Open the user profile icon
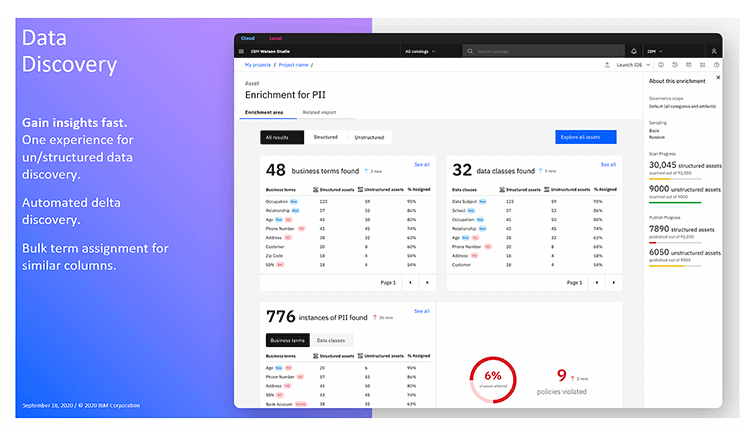This screenshot has width=744, height=429. pos(714,51)
